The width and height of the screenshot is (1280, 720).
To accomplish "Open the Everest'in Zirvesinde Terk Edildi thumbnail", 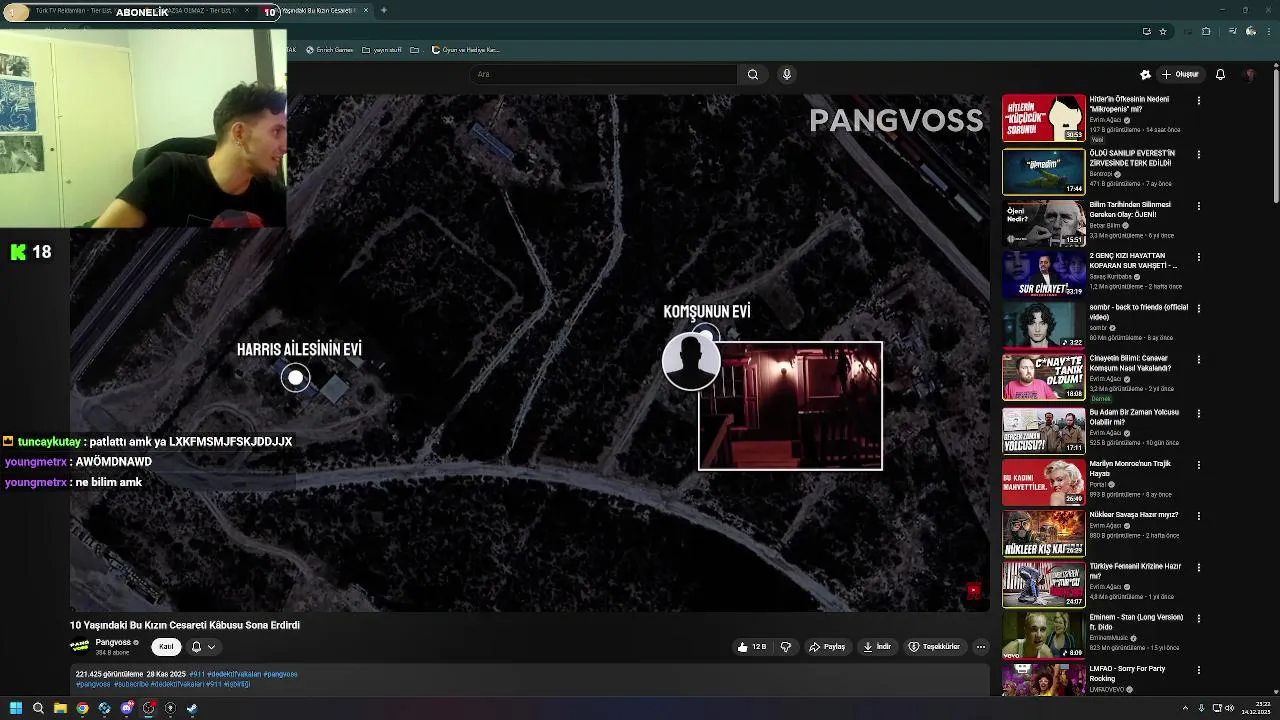I will [1043, 171].
